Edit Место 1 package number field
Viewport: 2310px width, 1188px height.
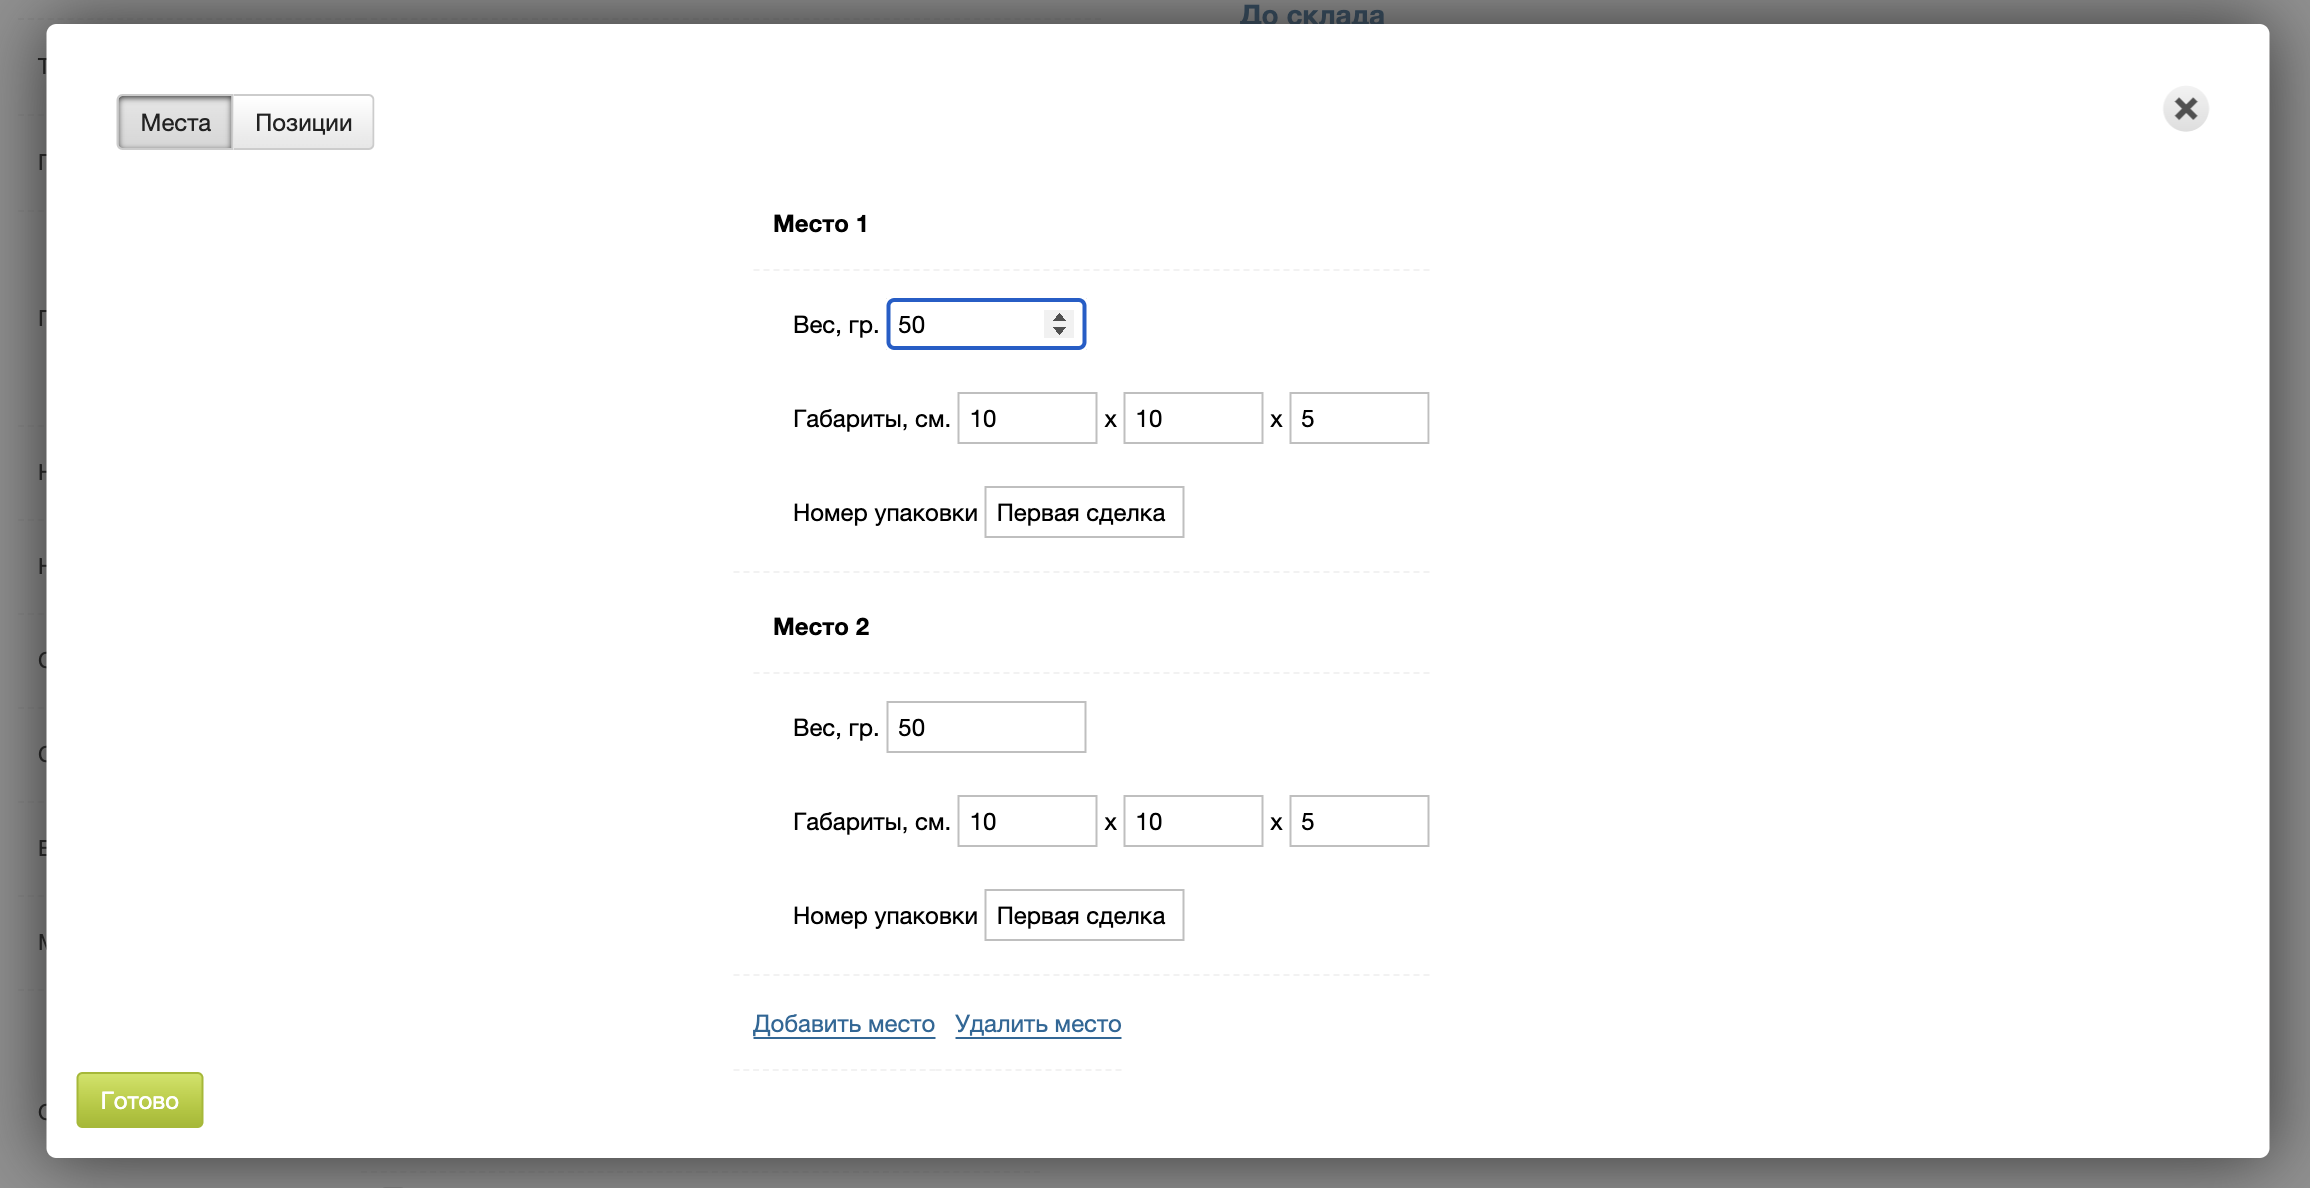(x=1083, y=512)
